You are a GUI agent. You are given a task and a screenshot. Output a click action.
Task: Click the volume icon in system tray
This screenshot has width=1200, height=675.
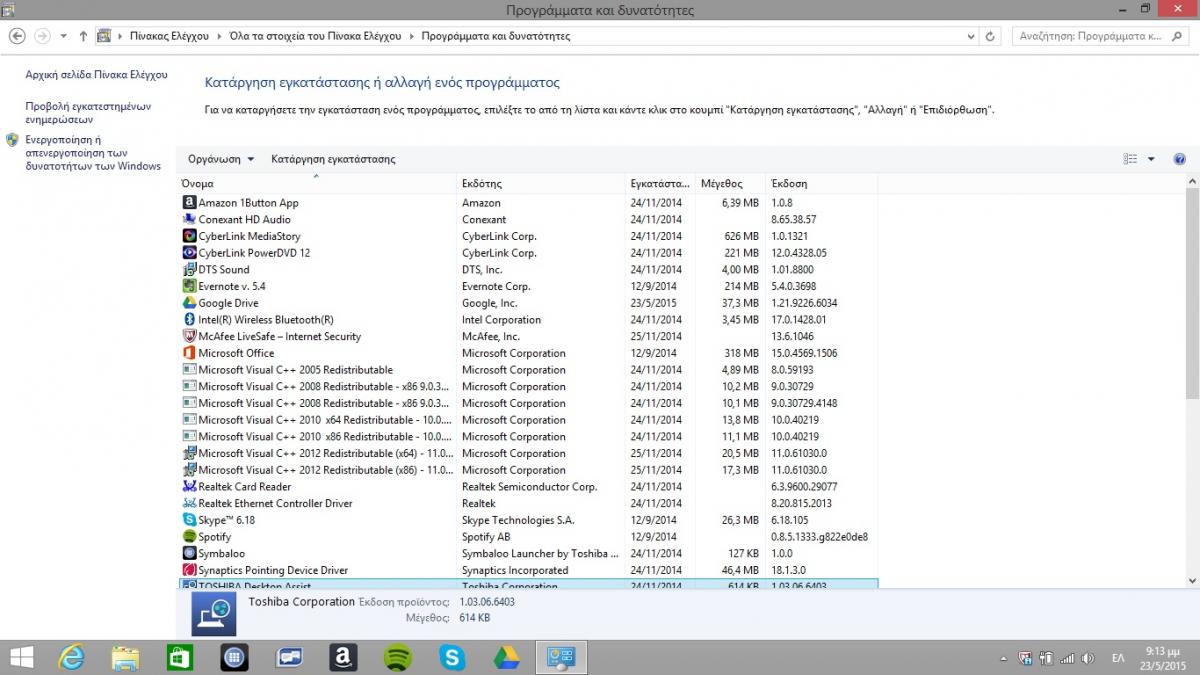click(1089, 658)
